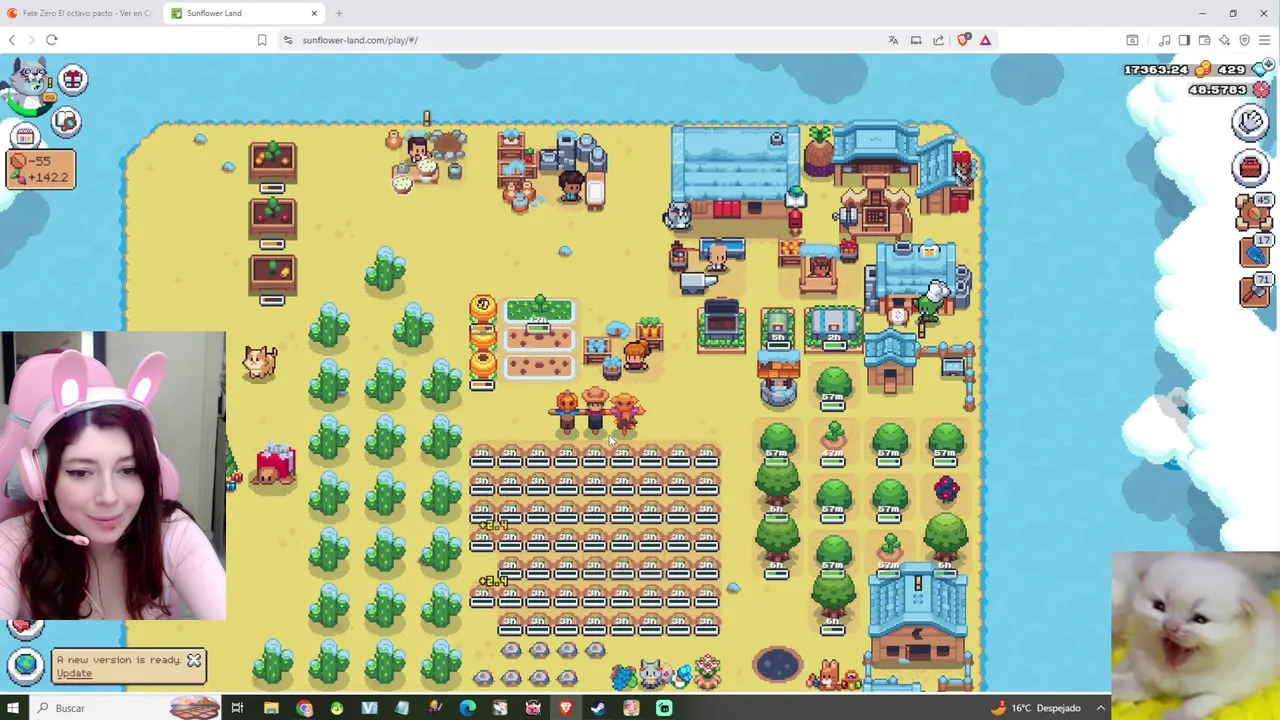Bookmark this page
This screenshot has width=1280, height=720.
tap(261, 40)
